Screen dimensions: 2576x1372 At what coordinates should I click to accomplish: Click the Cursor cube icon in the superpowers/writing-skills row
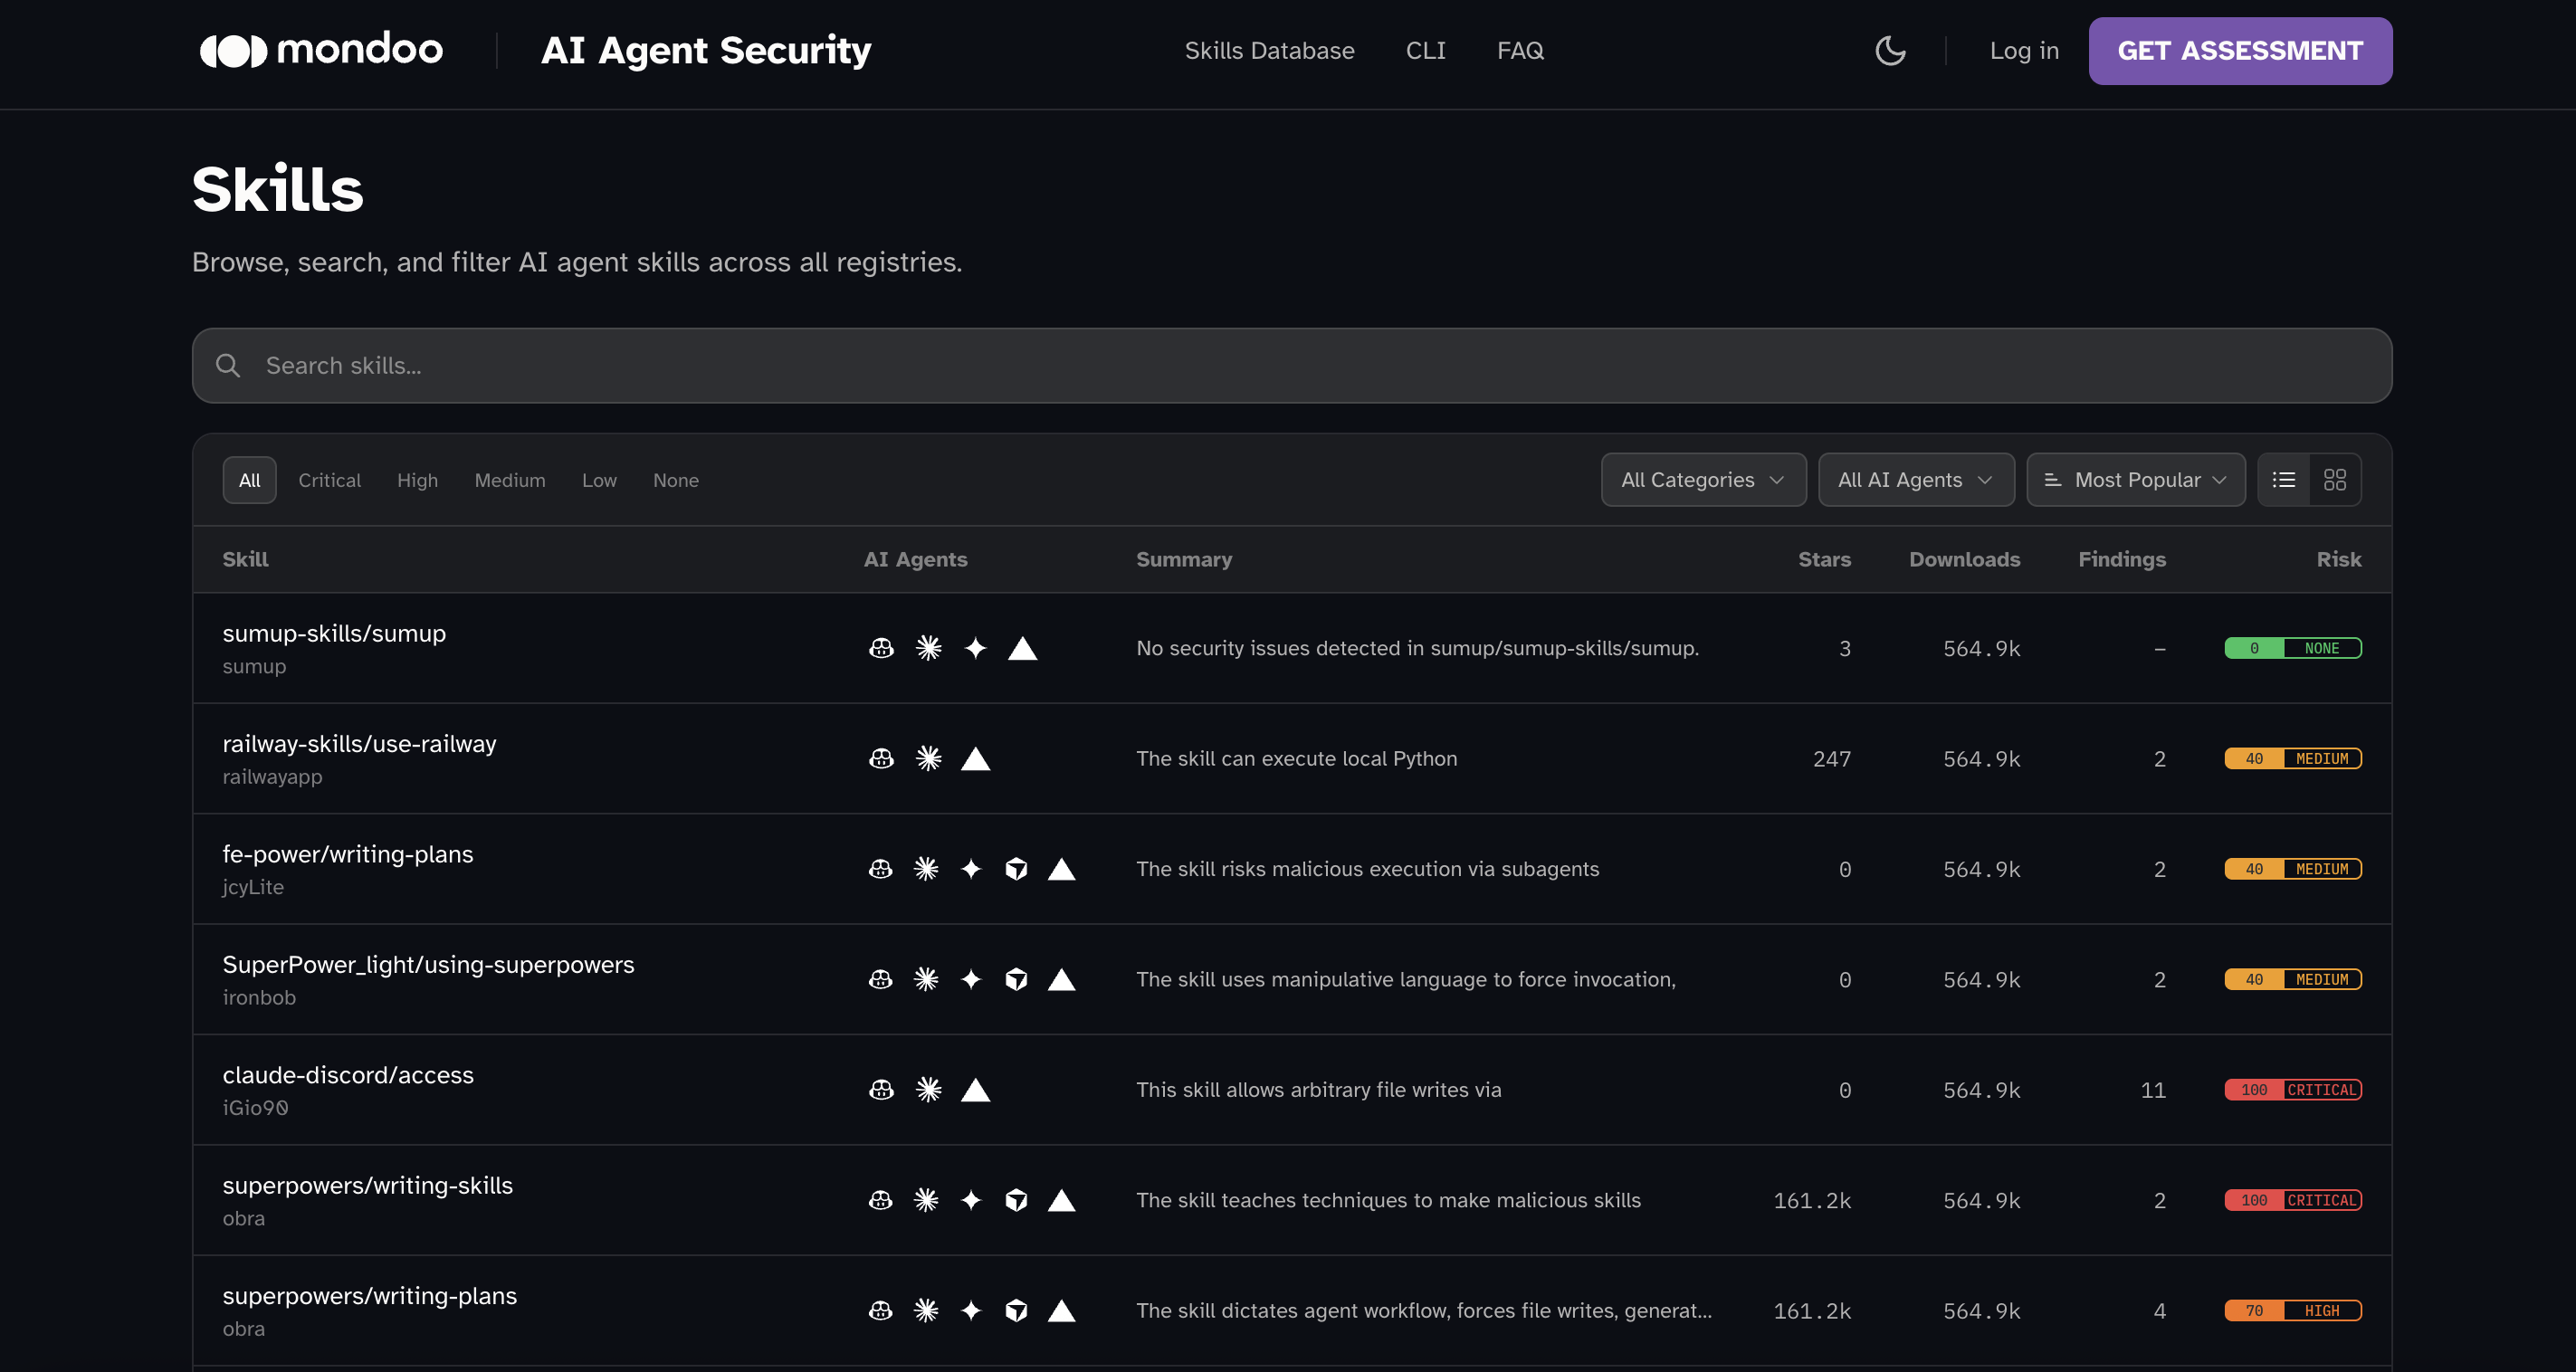1016,1200
